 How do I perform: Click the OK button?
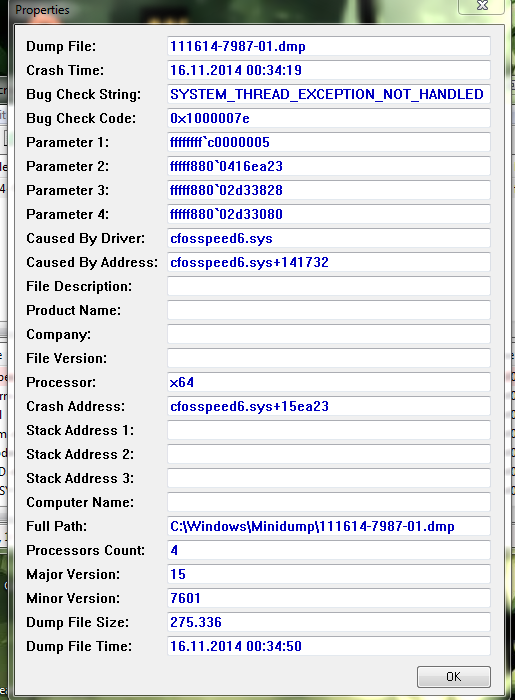[x=453, y=677]
